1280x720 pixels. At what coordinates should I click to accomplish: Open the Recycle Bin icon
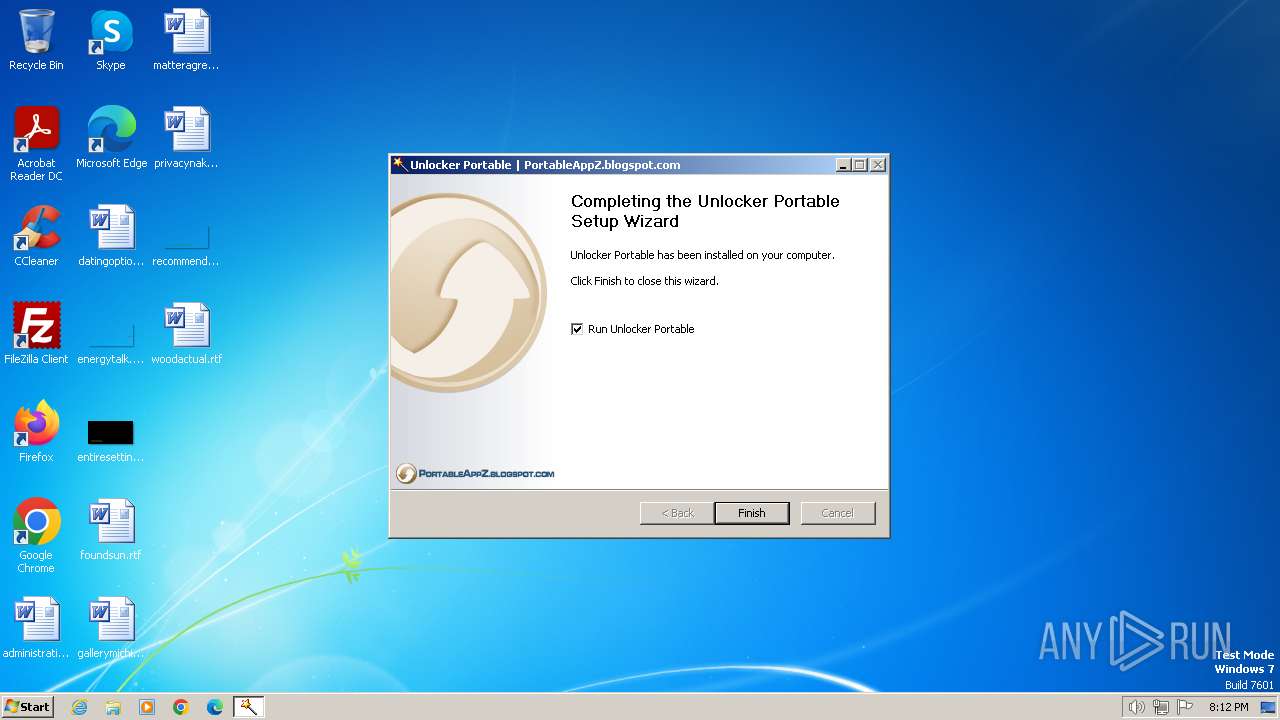pyautogui.click(x=36, y=40)
